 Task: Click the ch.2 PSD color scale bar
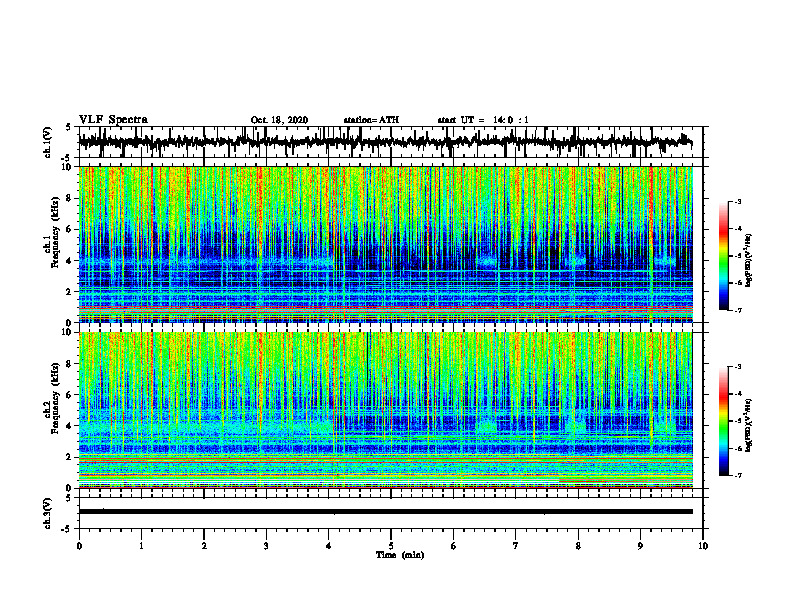724,421
